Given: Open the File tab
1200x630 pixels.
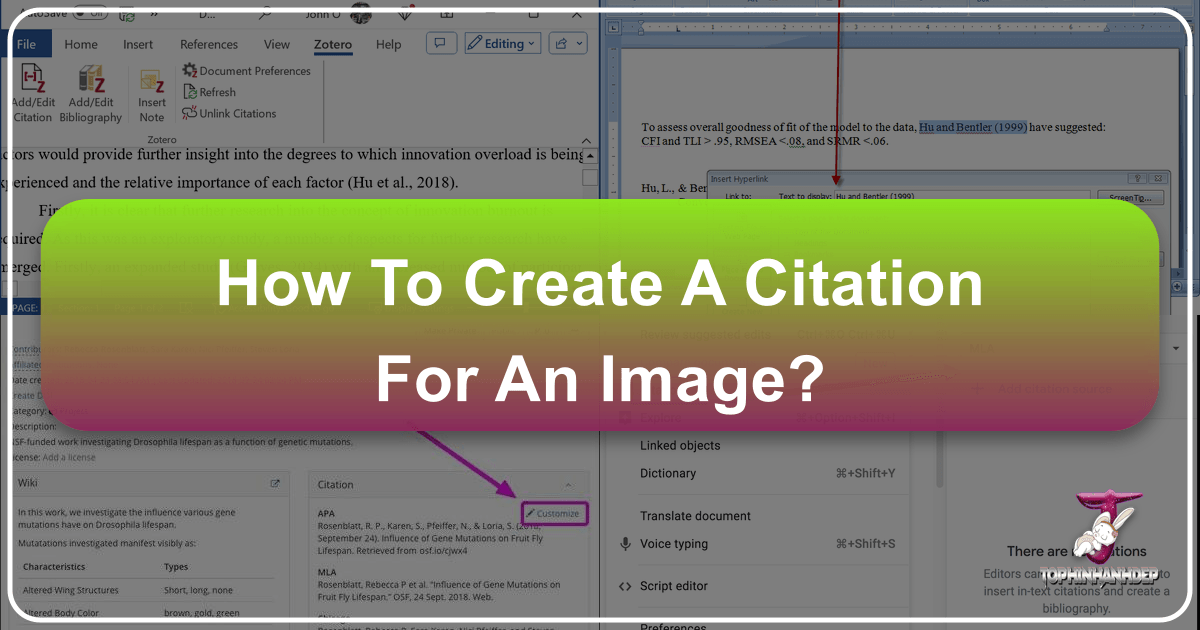Looking at the screenshot, I should click(27, 44).
